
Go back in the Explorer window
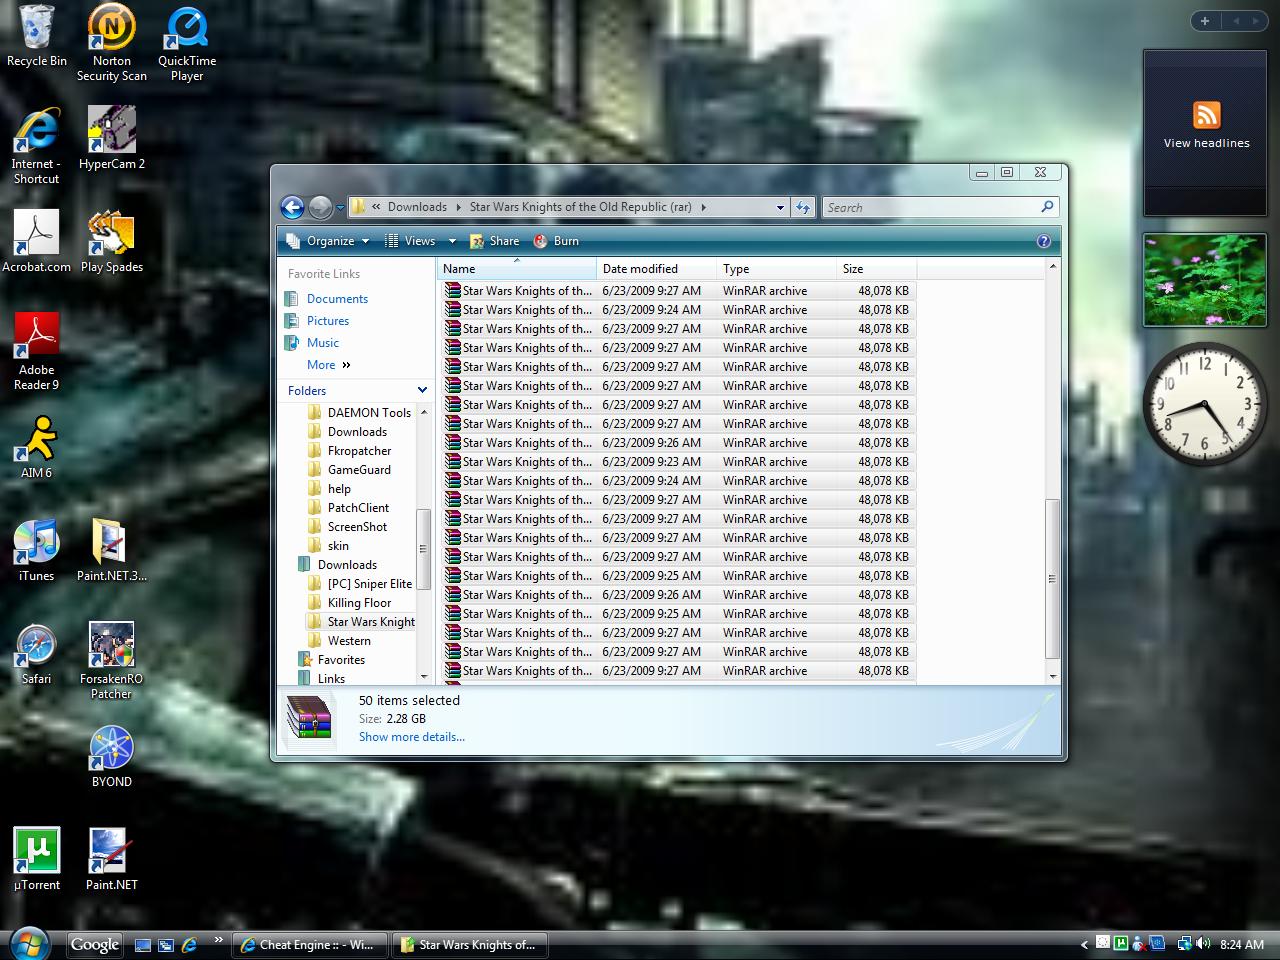click(292, 207)
